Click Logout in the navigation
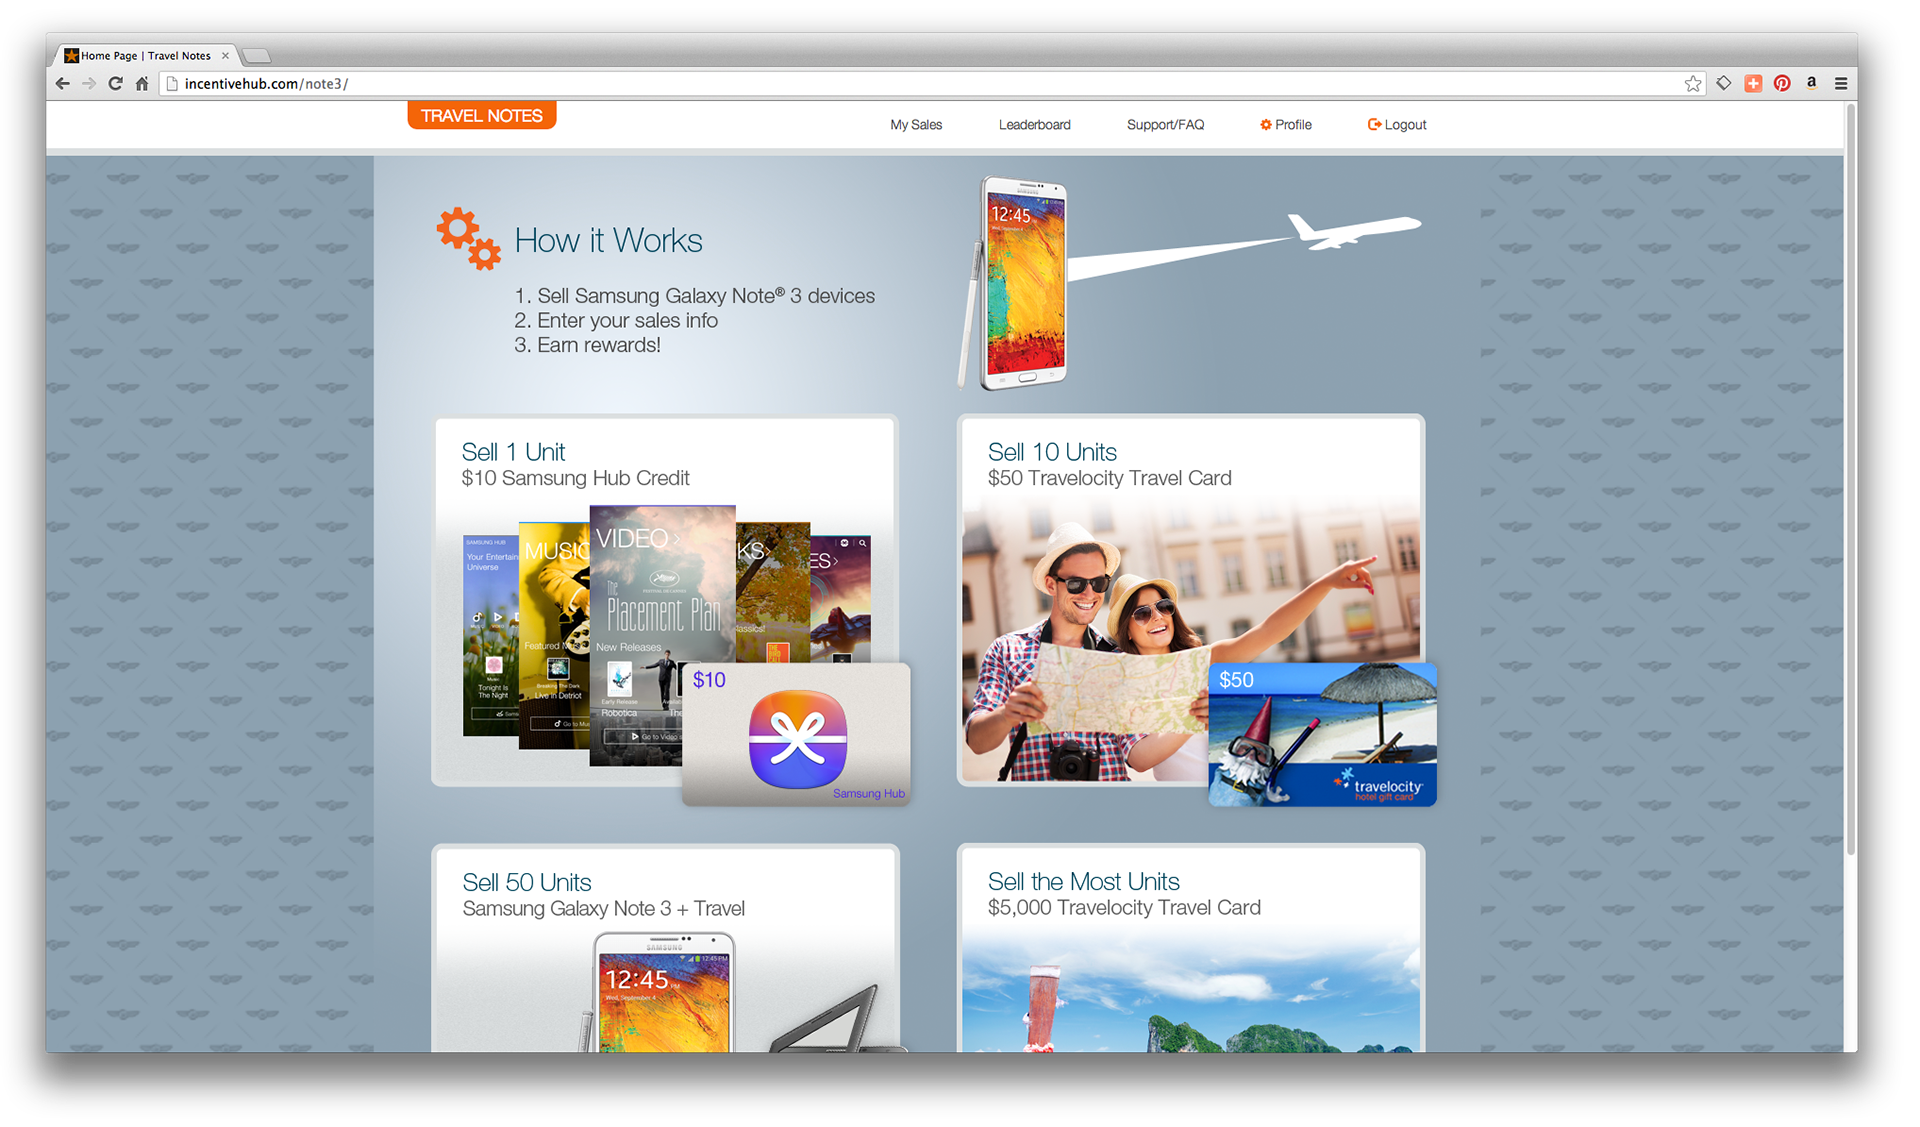Screen dimensions: 1920x1127 pos(1397,125)
